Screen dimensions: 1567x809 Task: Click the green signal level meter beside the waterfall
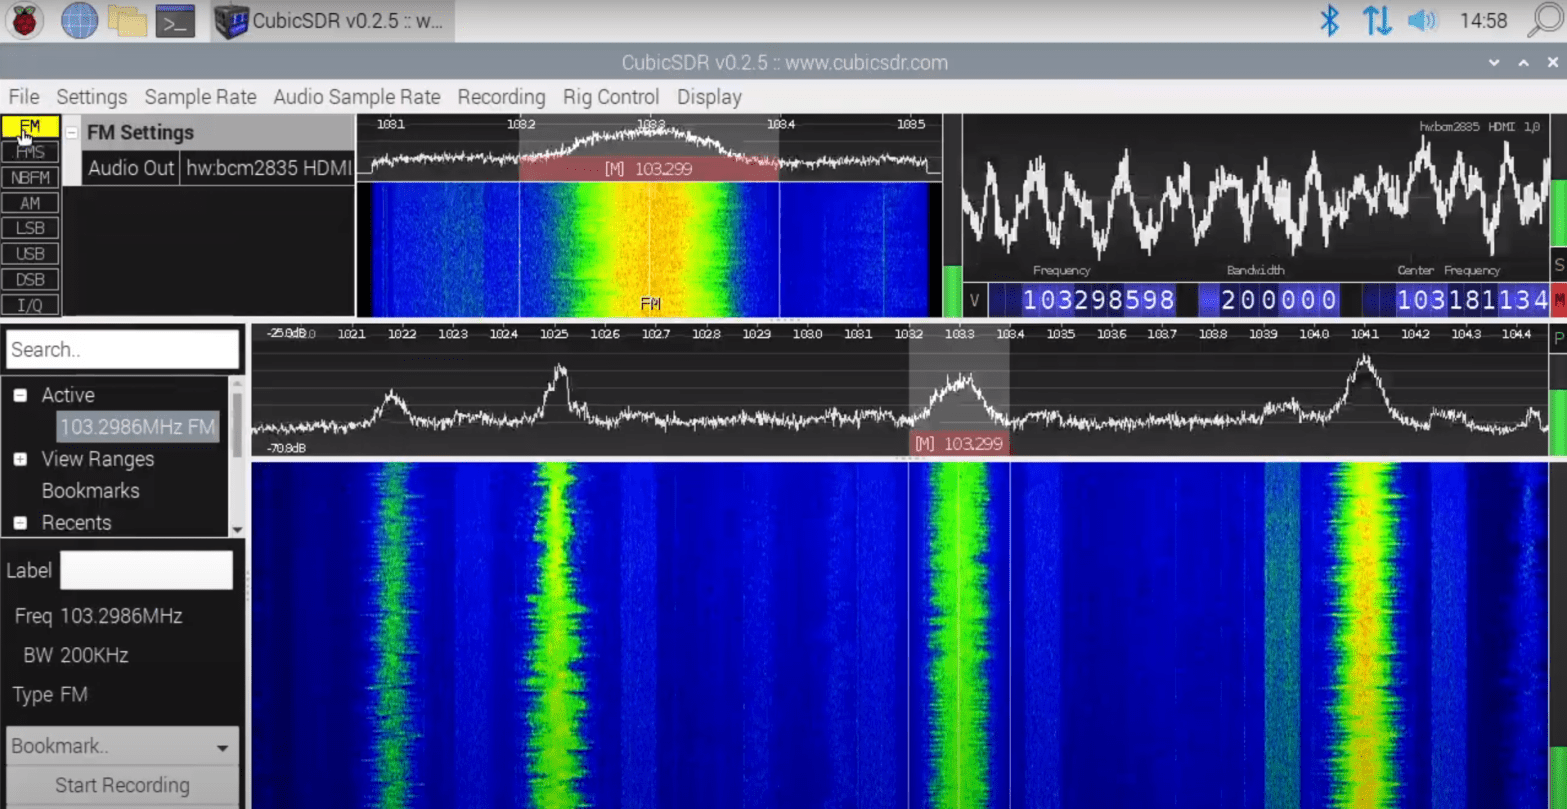[x=952, y=290]
